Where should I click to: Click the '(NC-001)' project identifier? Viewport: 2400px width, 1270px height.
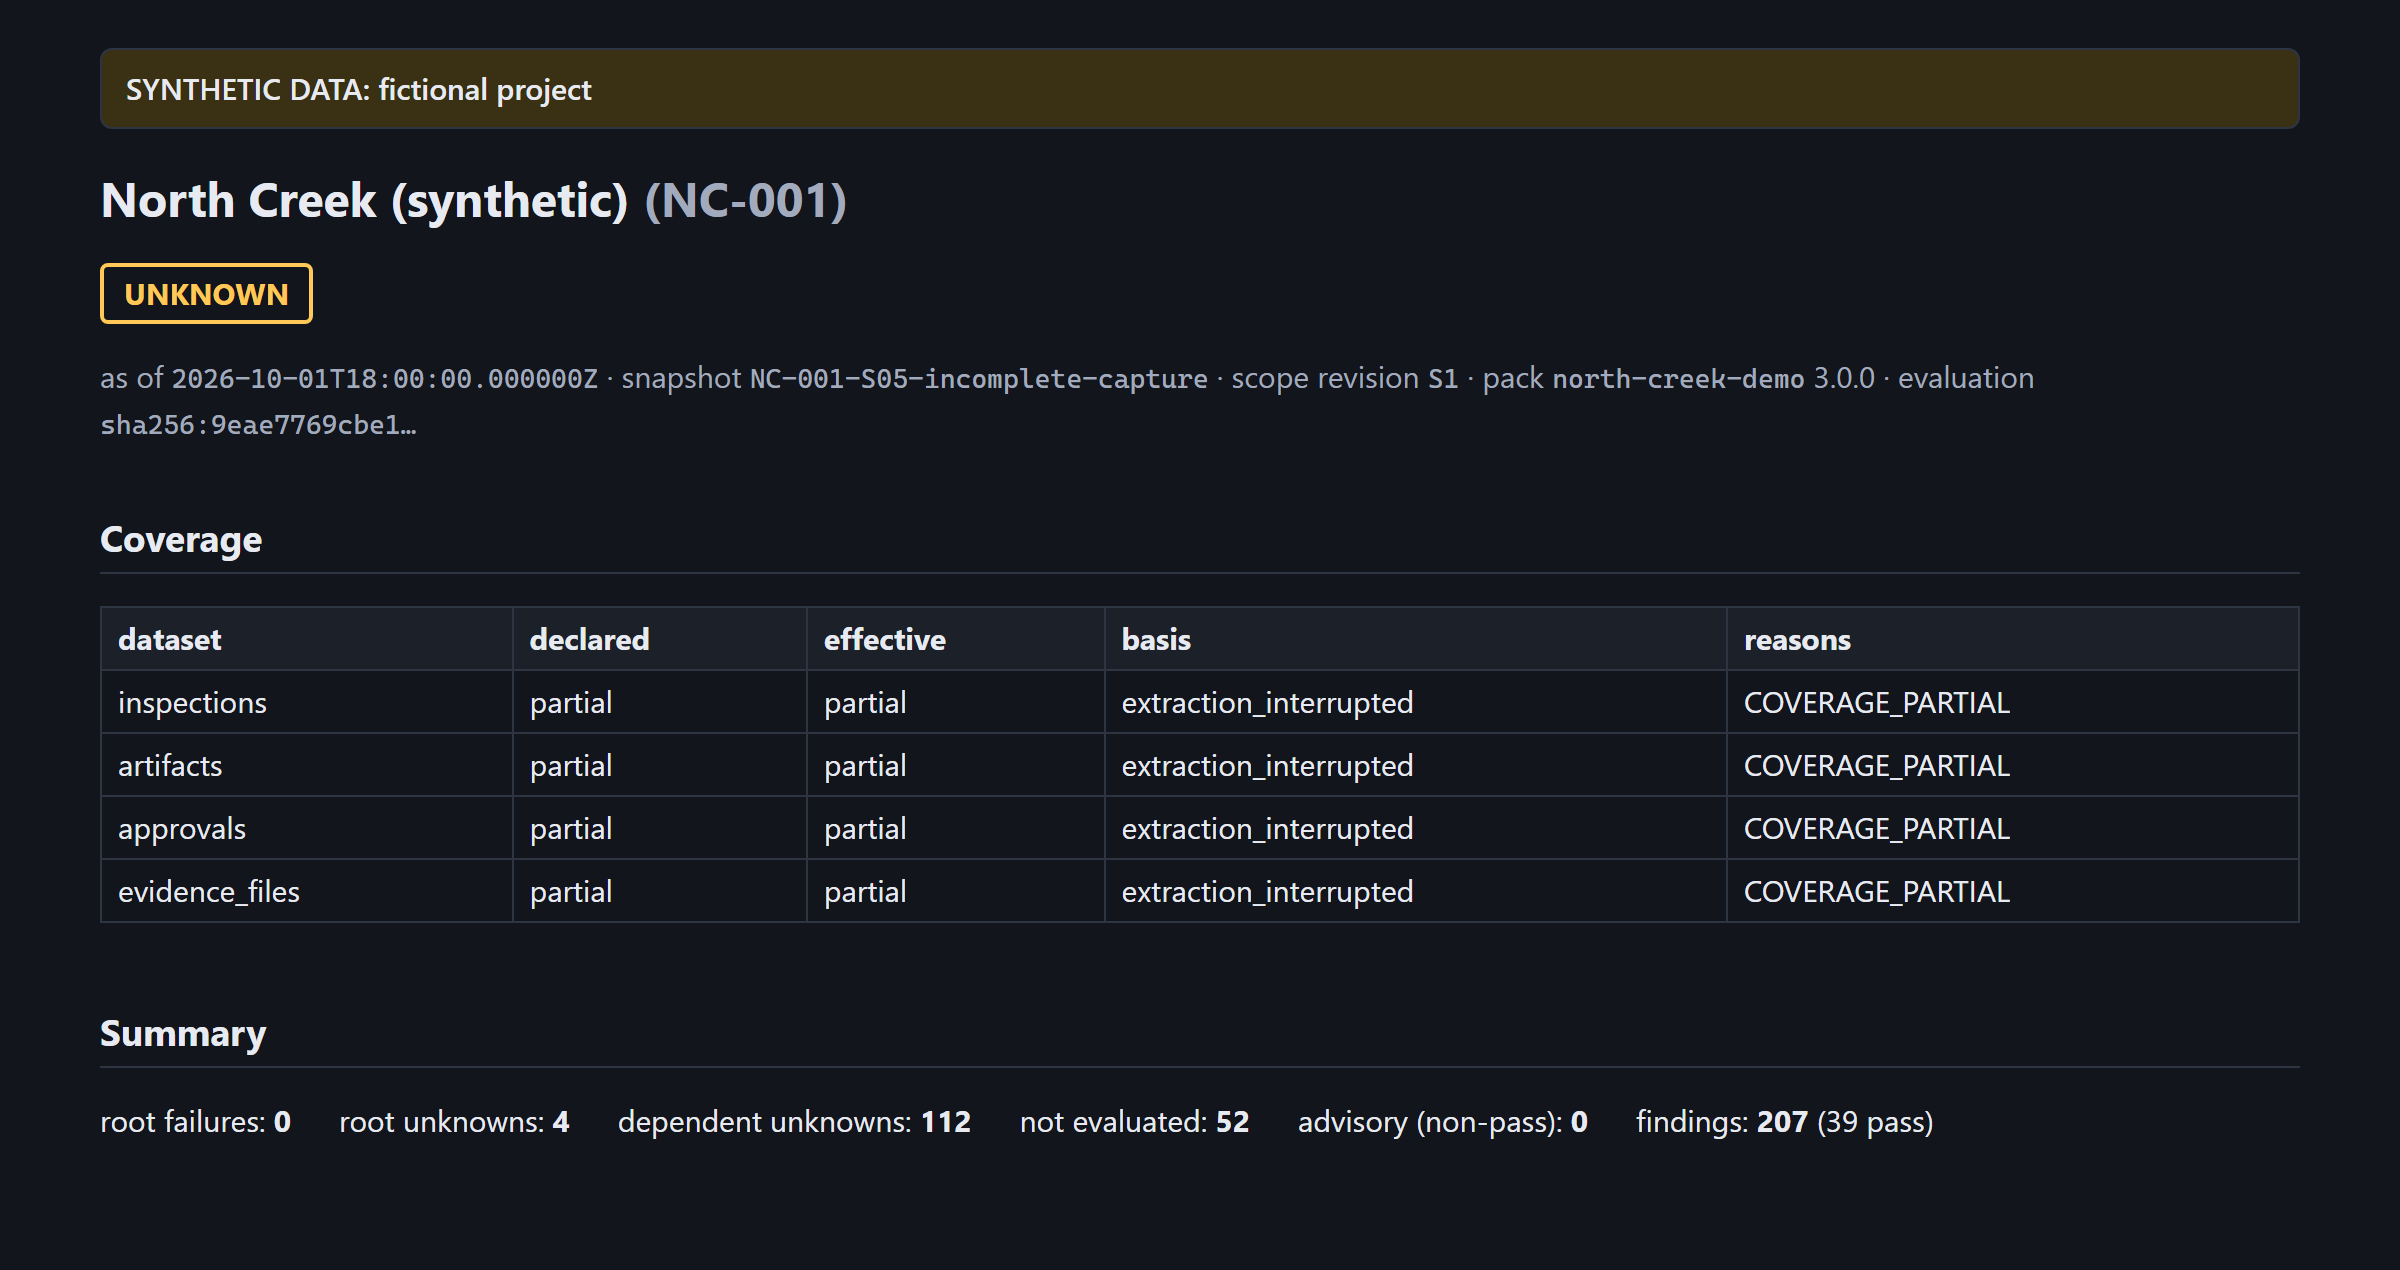pyautogui.click(x=746, y=201)
